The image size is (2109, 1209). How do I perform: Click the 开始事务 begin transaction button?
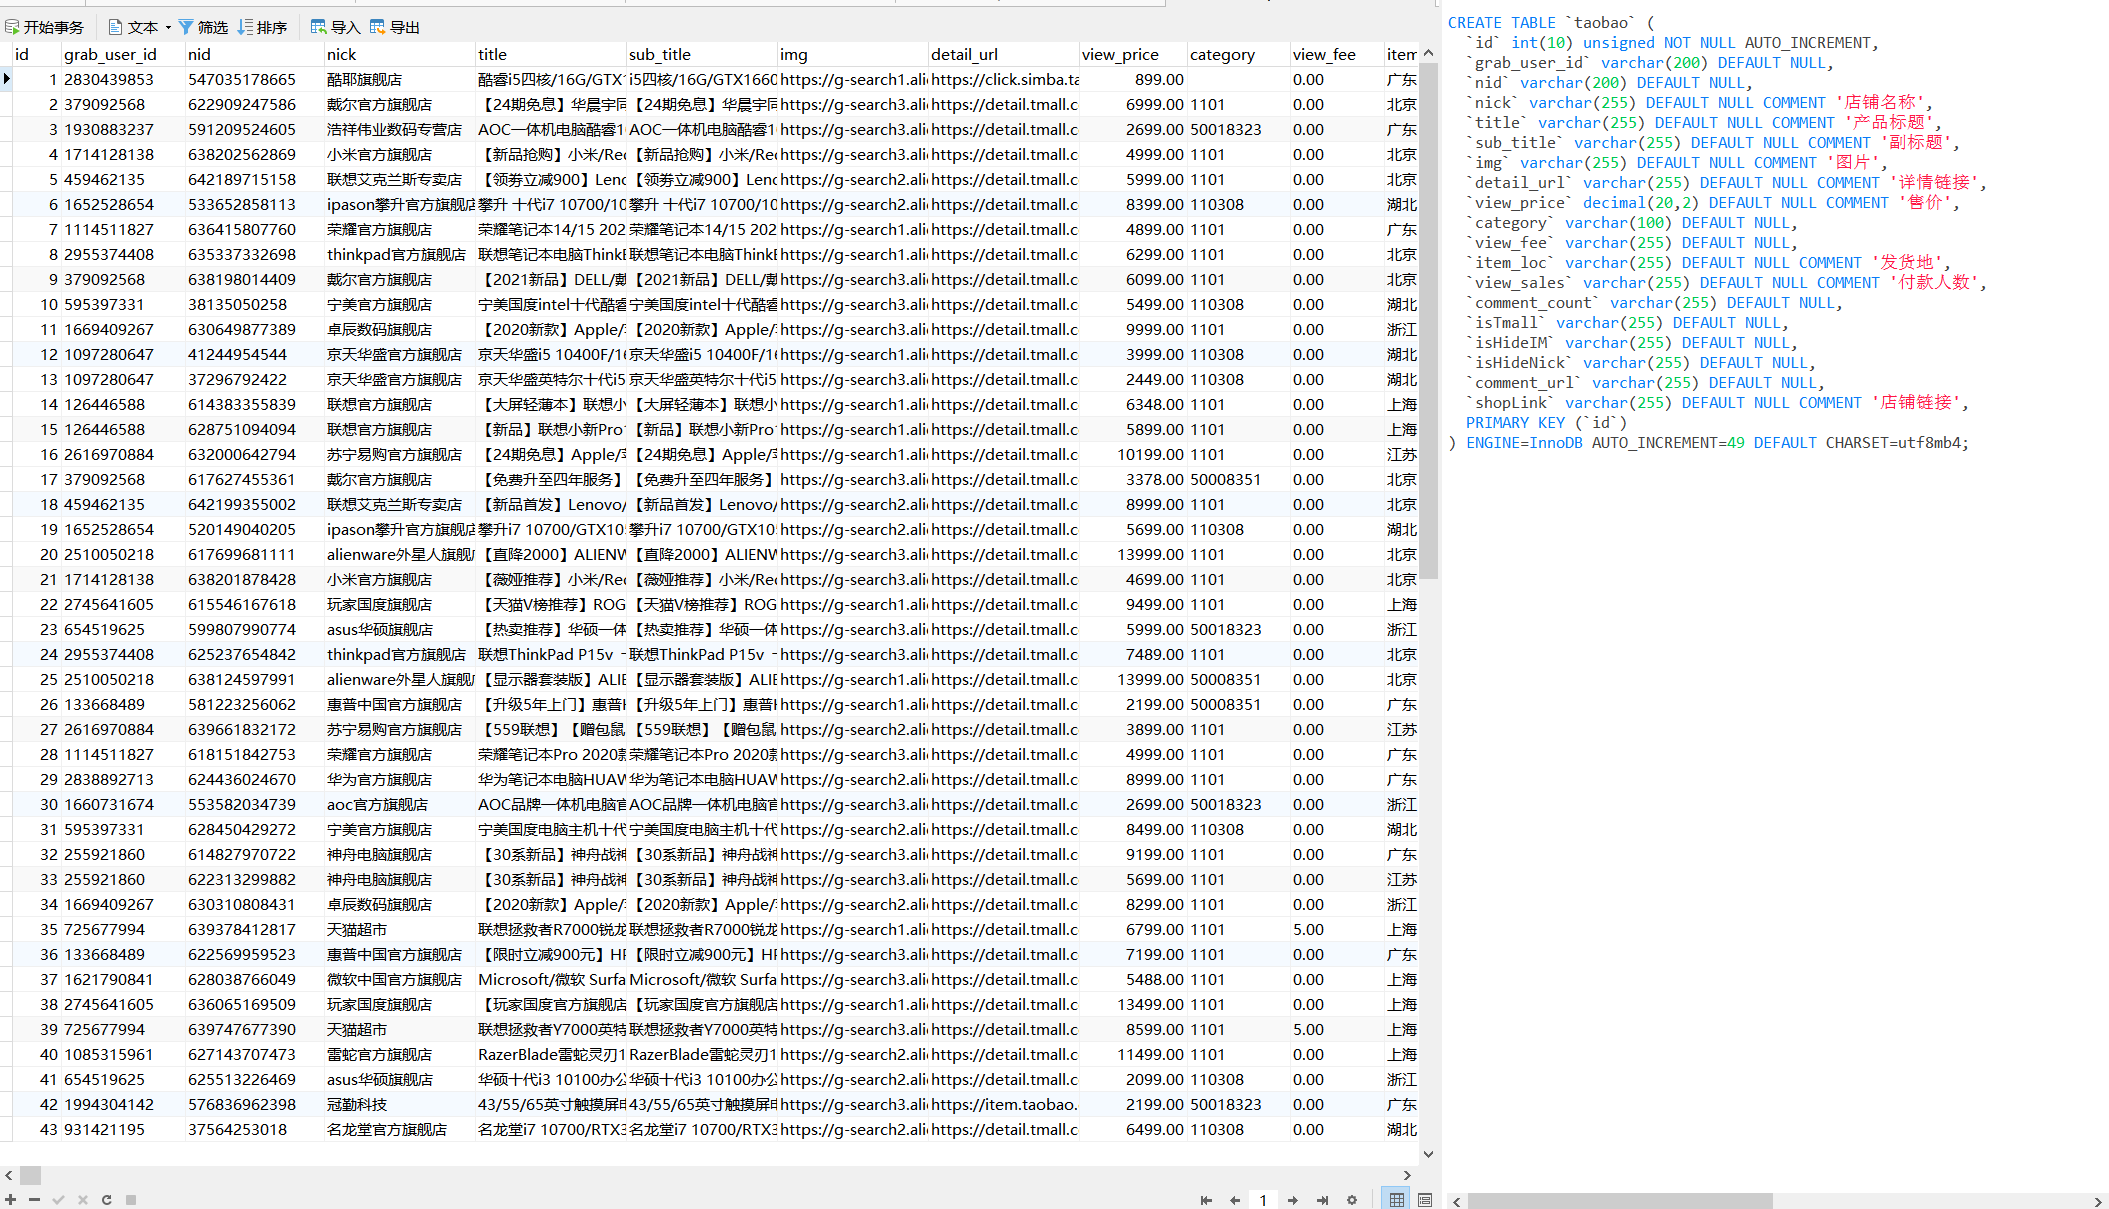[45, 27]
